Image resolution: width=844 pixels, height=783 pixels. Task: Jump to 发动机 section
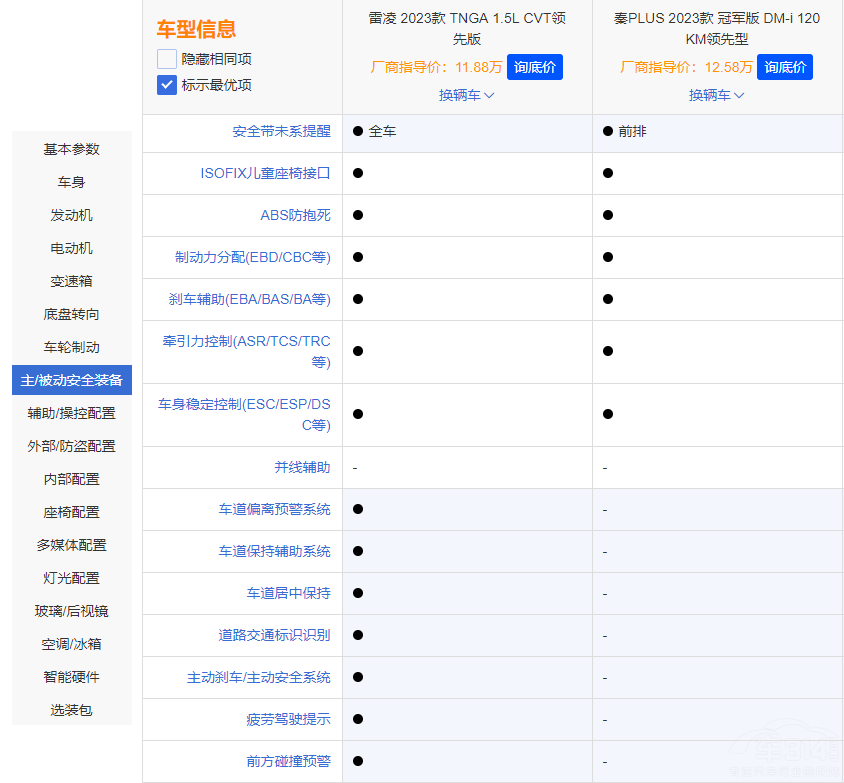pyautogui.click(x=71, y=215)
